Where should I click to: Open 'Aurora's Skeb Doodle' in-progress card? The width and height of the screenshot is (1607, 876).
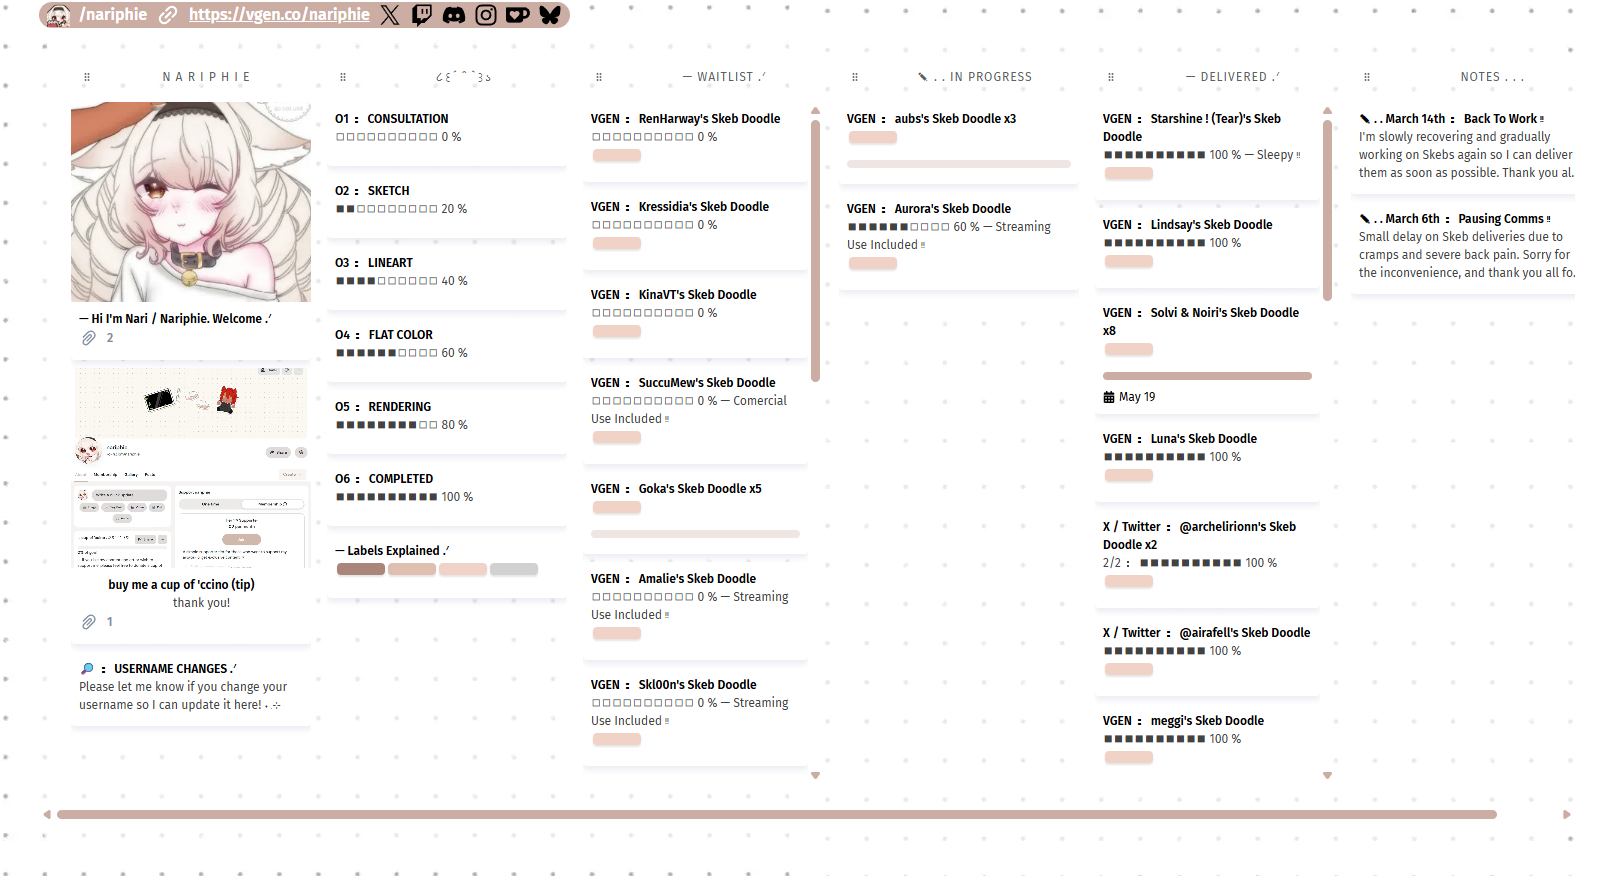(x=959, y=241)
